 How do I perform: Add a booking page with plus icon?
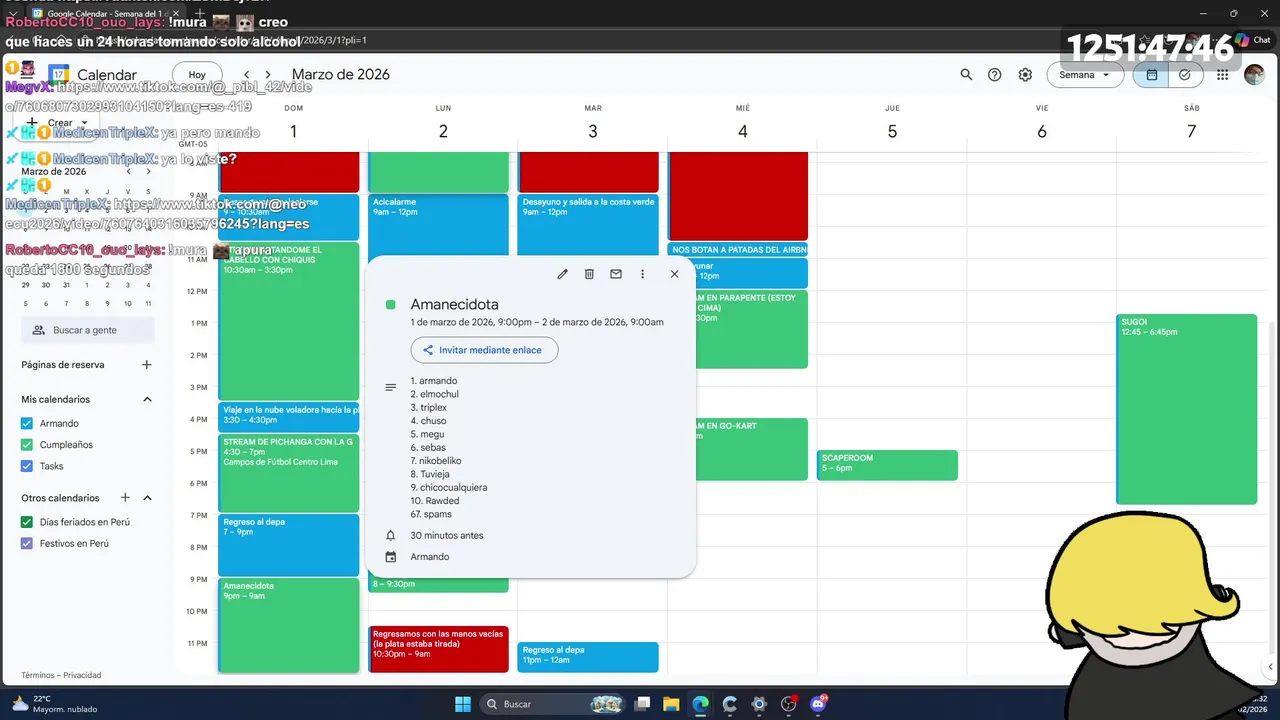click(x=147, y=365)
